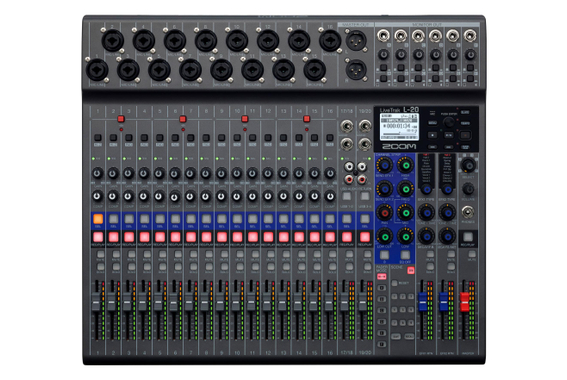Tap the Rewind transport button

[x=432, y=147]
